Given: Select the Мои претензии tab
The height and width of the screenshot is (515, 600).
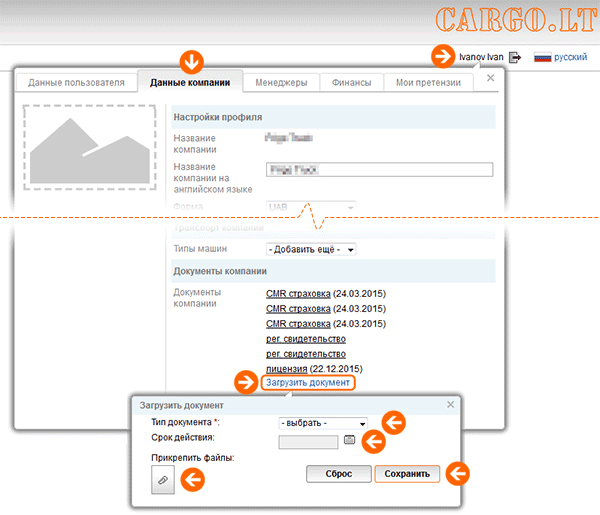Looking at the screenshot, I should pyautogui.click(x=427, y=83).
